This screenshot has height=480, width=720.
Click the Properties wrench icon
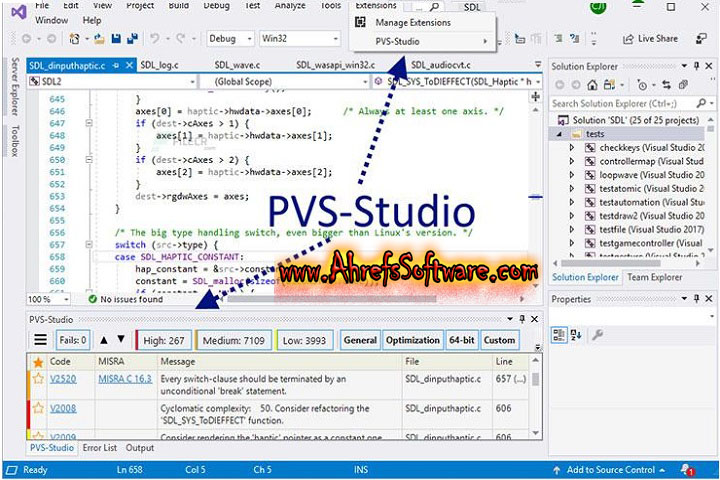click(x=597, y=335)
